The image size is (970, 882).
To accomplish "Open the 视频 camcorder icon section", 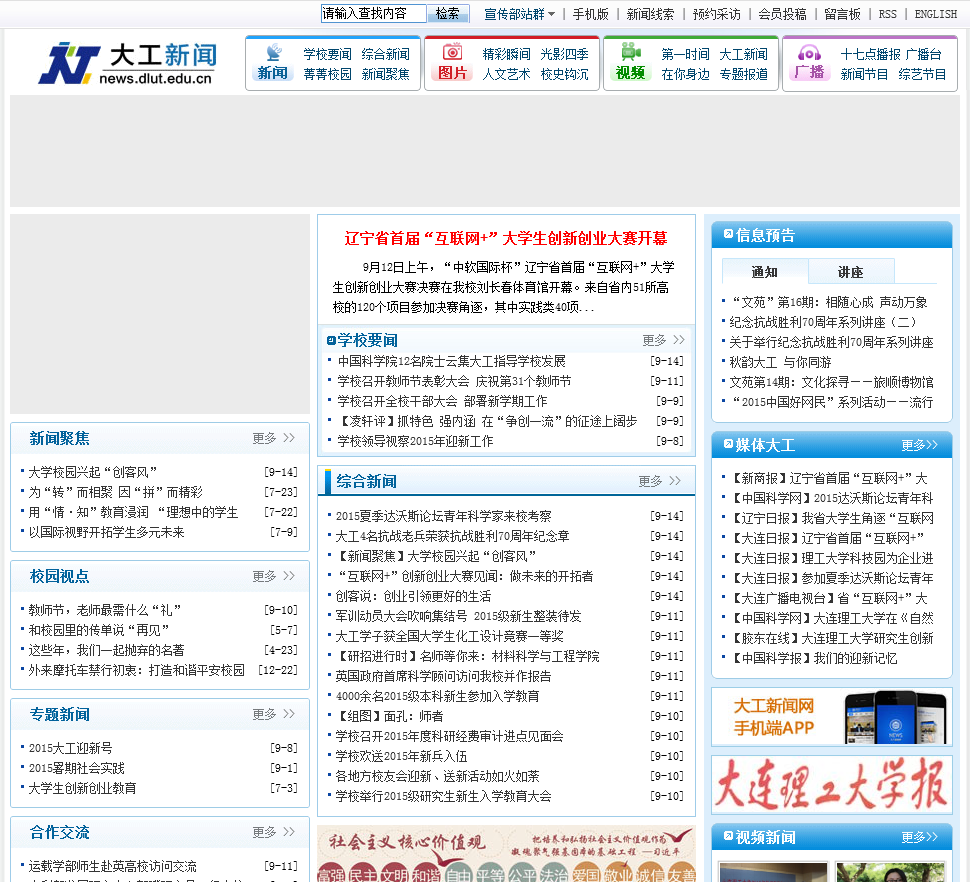I will click(631, 52).
